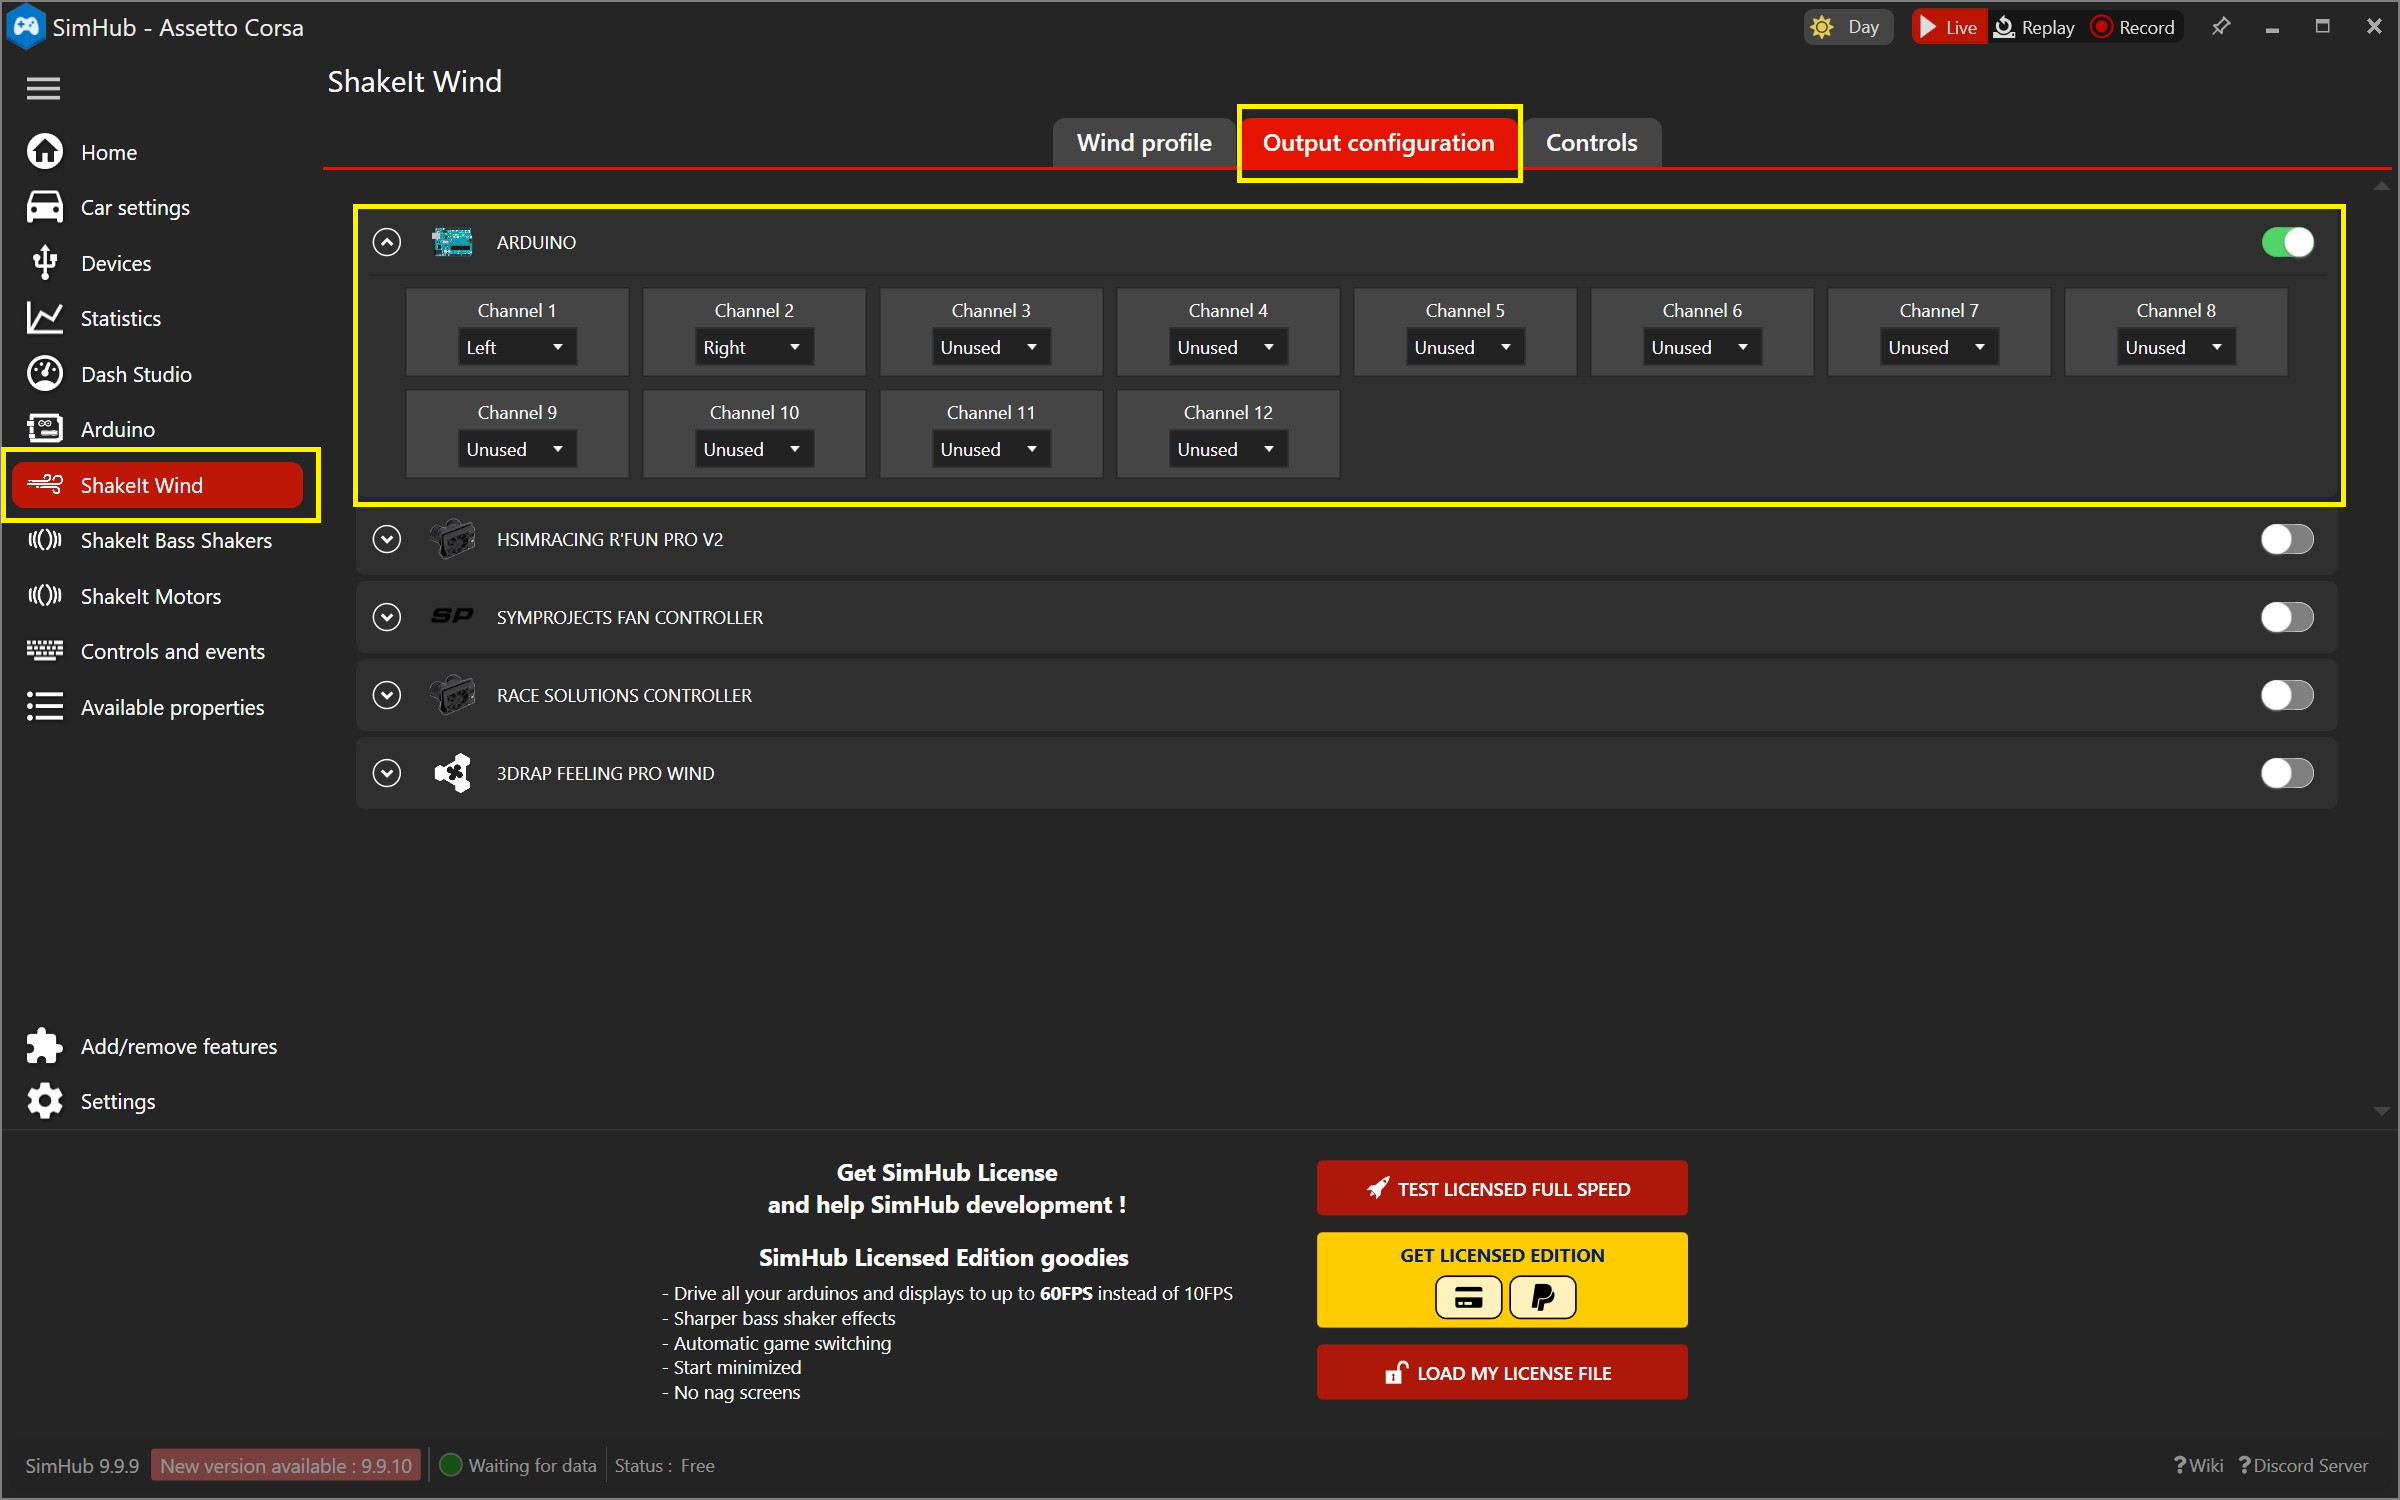Open Channel 1 Left dropdown
The width and height of the screenshot is (2400, 1500).
click(x=516, y=347)
